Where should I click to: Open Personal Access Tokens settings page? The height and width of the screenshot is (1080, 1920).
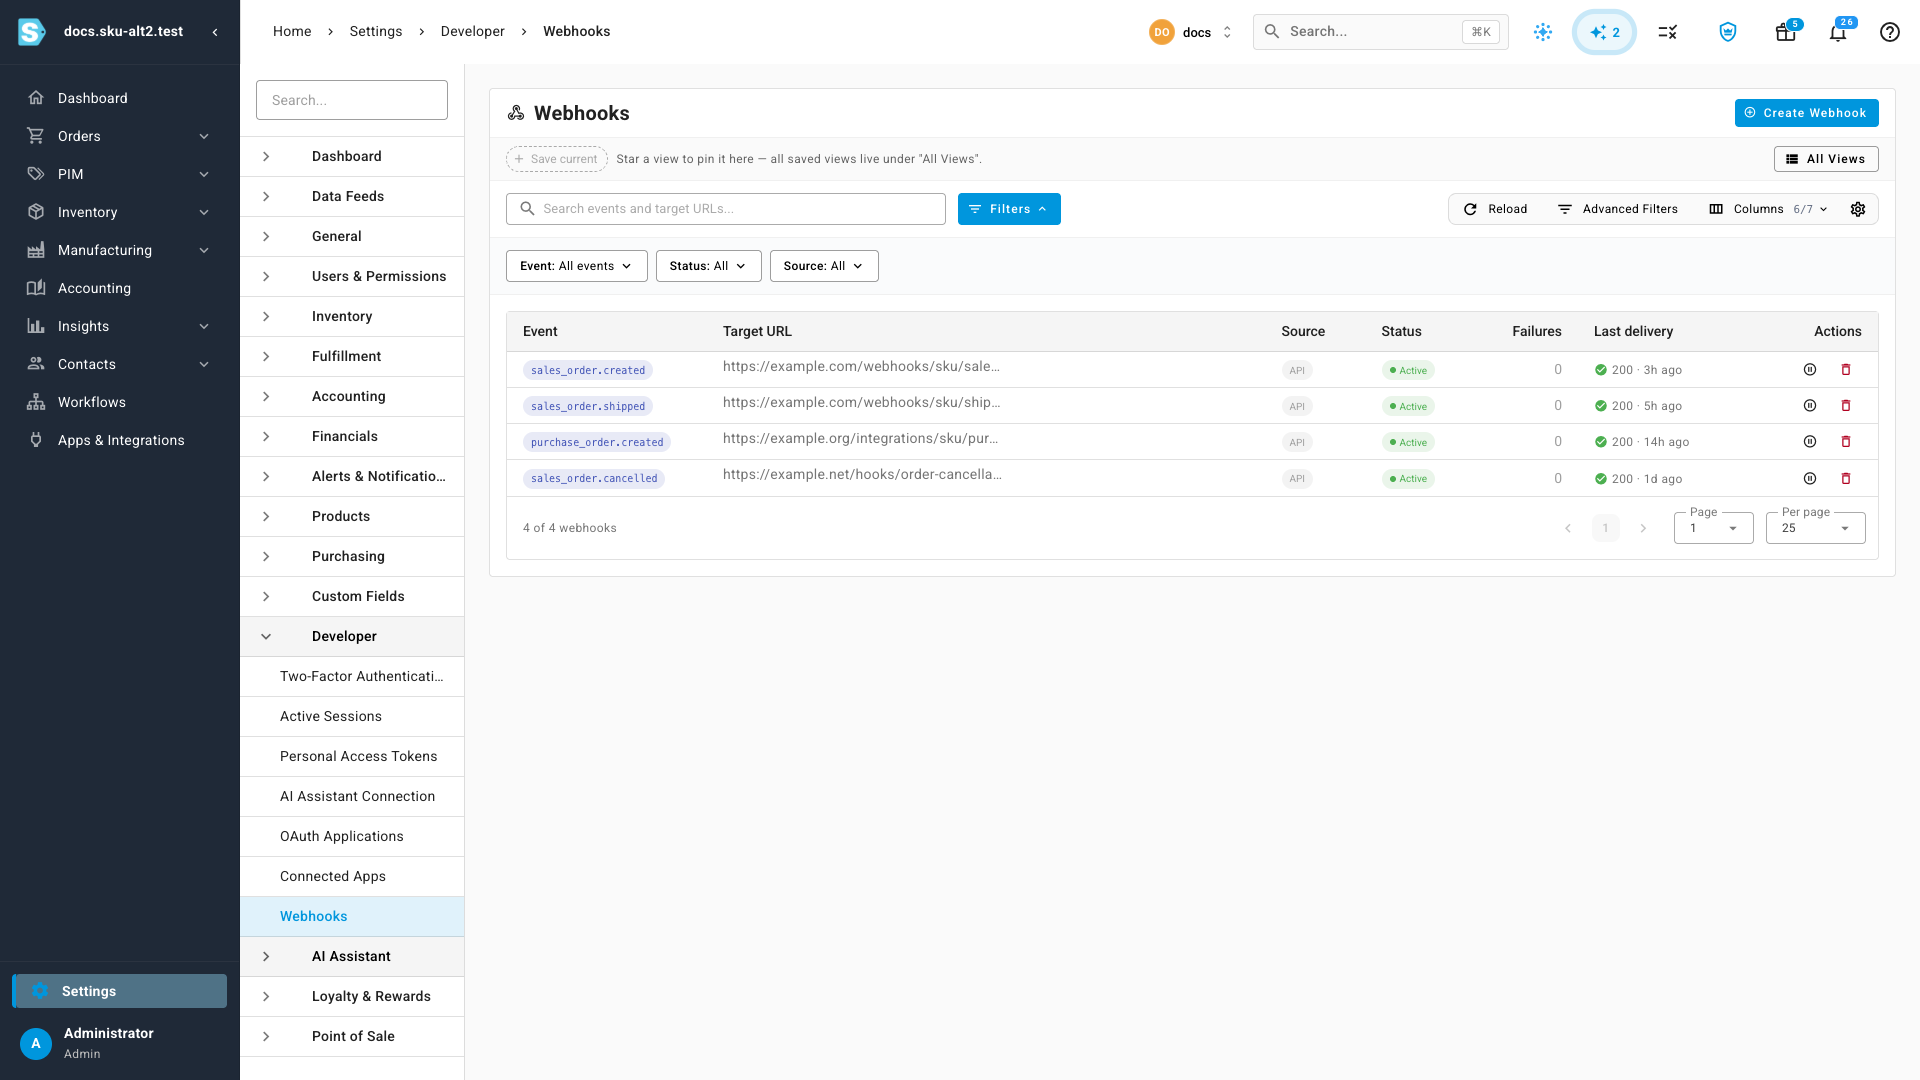click(x=352, y=756)
